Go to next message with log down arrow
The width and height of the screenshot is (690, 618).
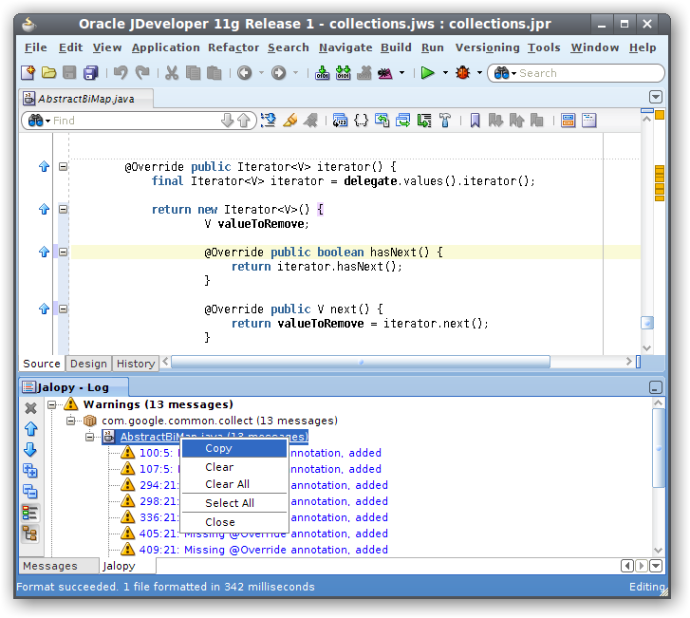[30, 450]
